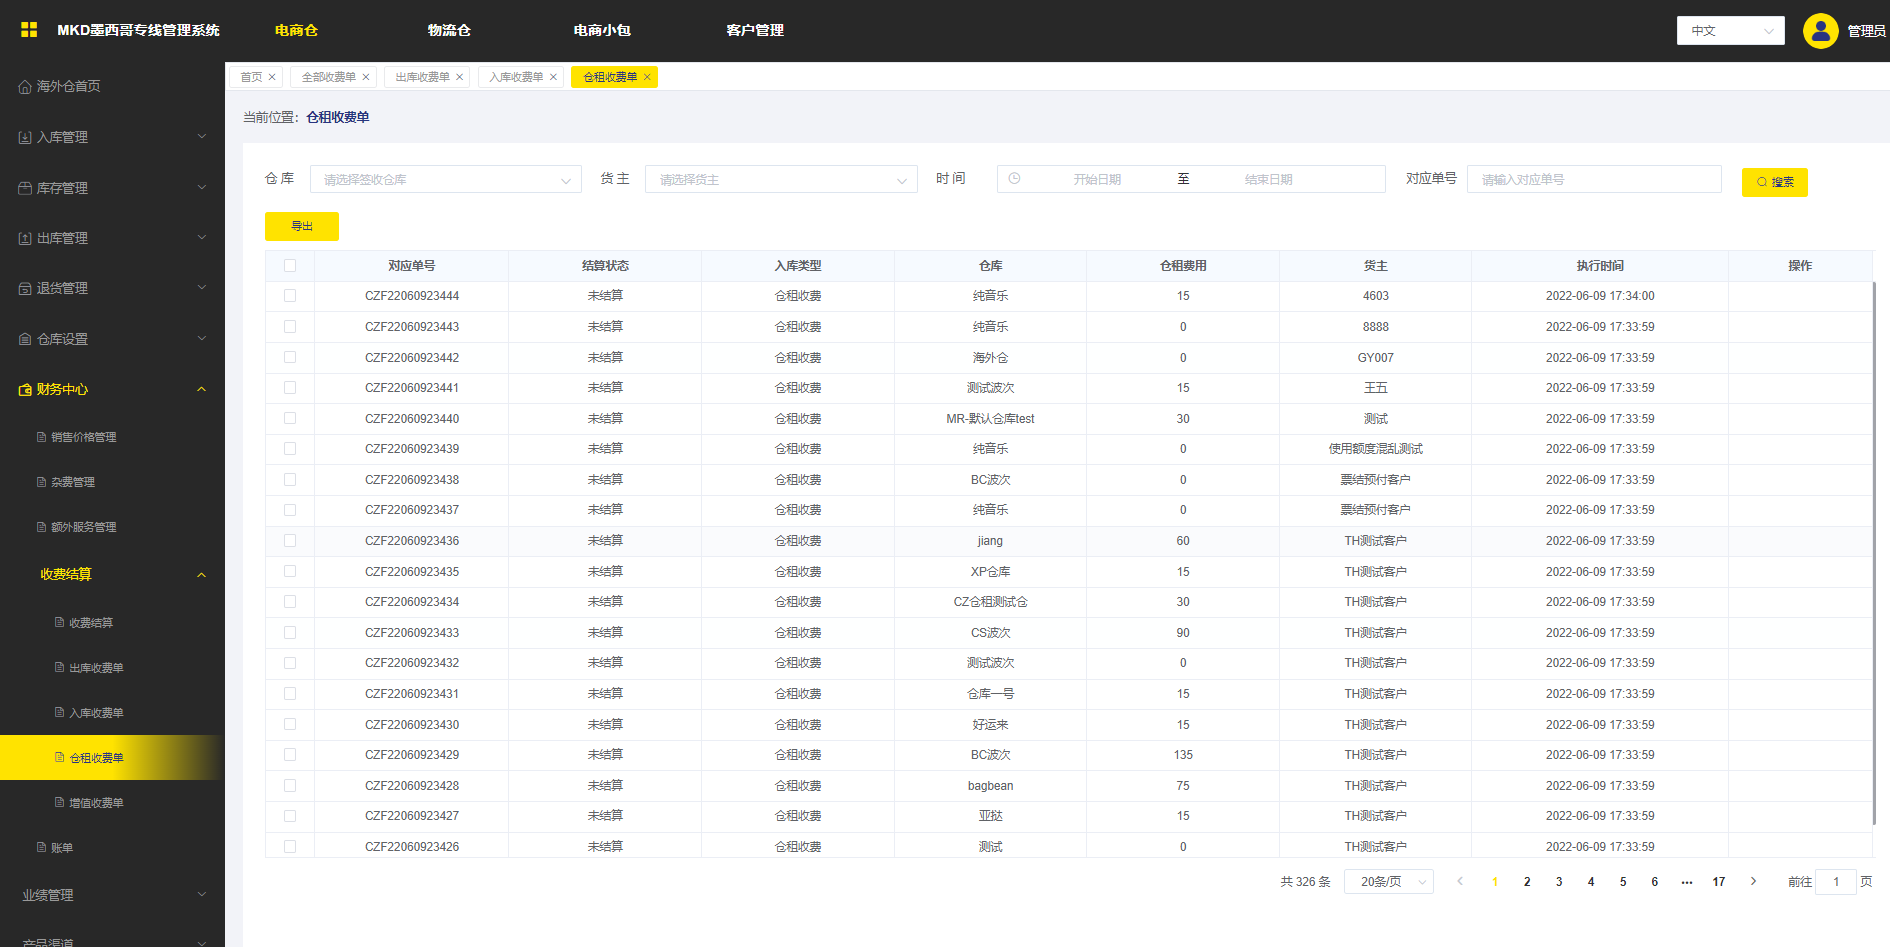Expand the 入库管理 sidebar menu
Image resolution: width=1890 pixels, height=947 pixels.
click(112, 137)
